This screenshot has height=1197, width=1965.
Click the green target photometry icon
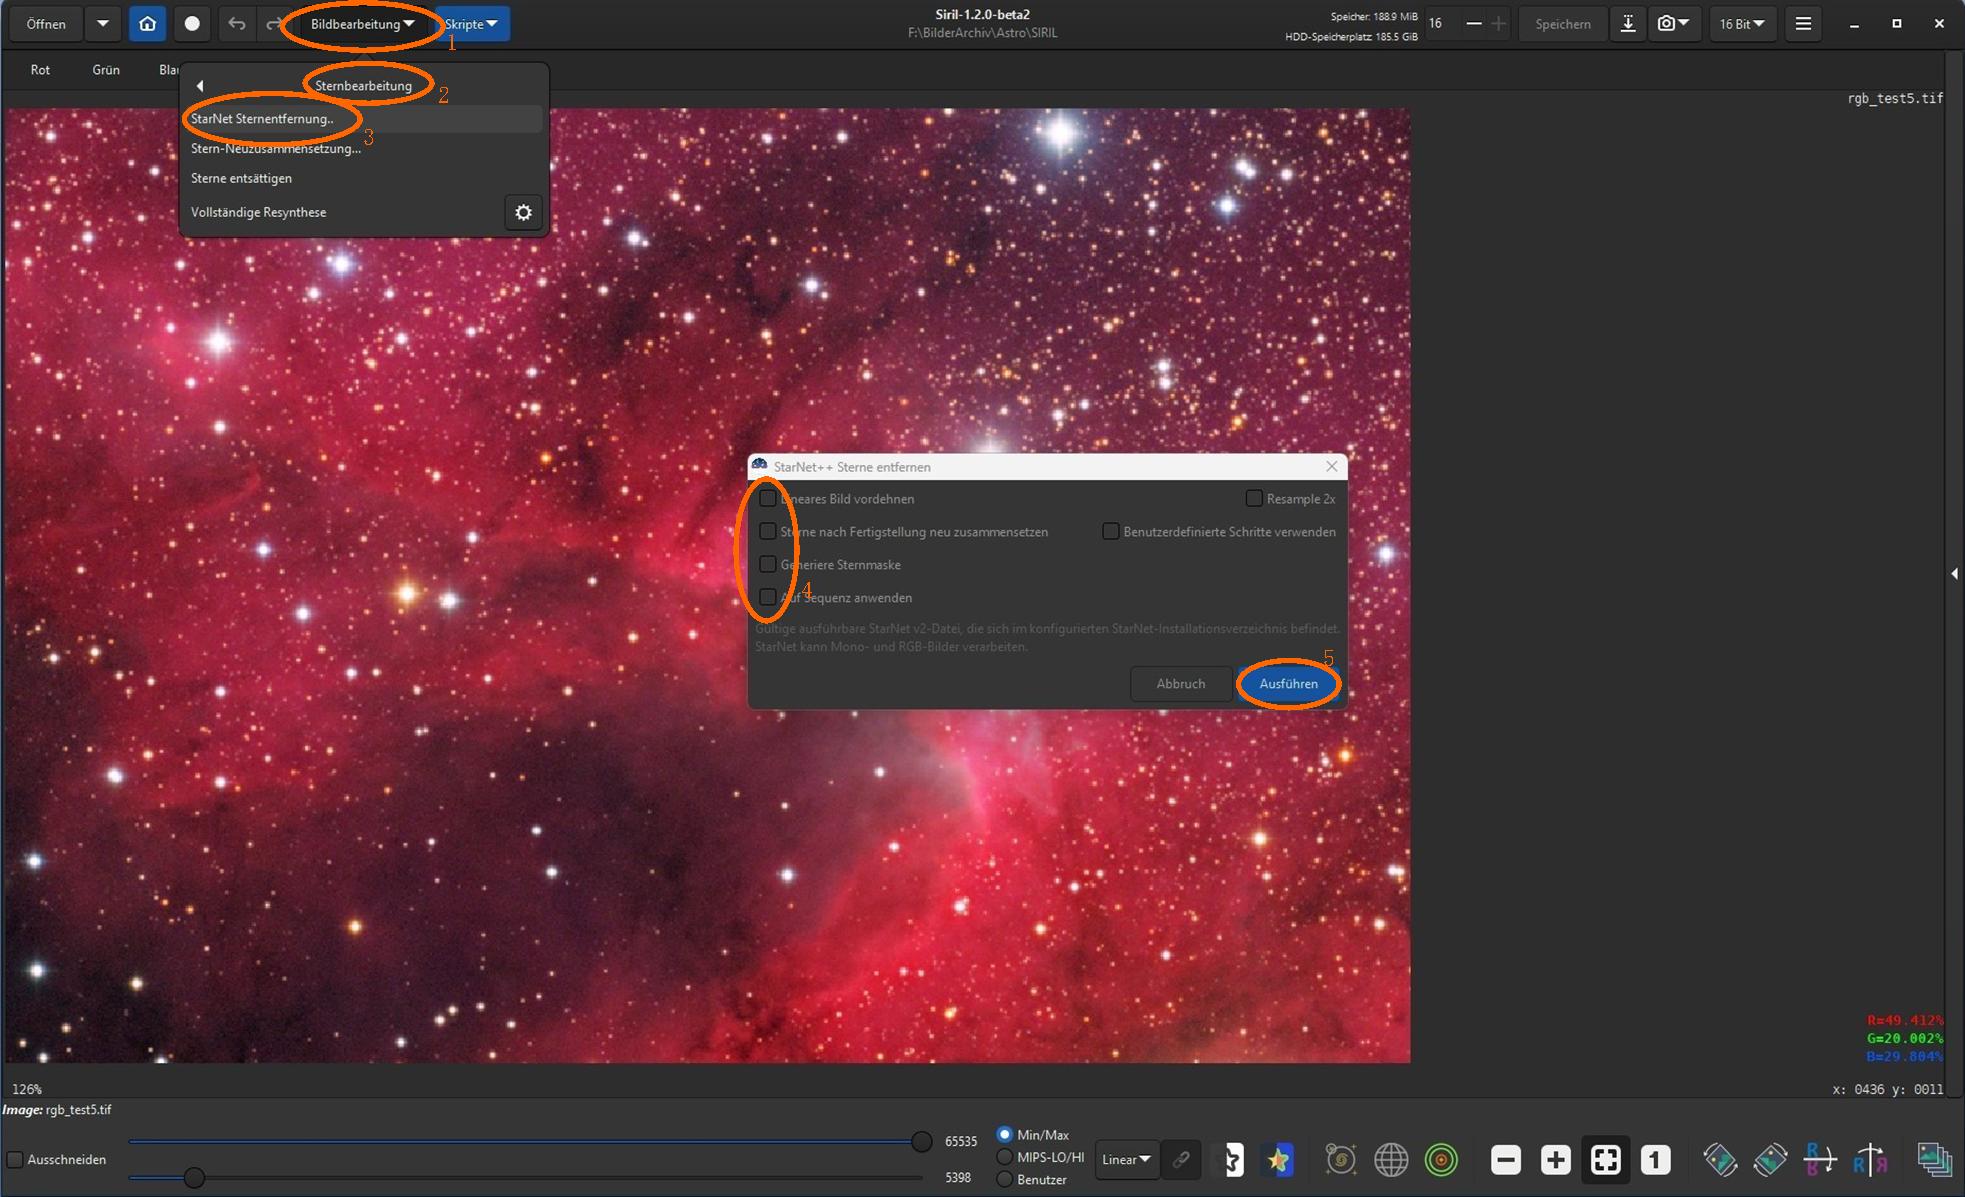pyautogui.click(x=1441, y=1159)
